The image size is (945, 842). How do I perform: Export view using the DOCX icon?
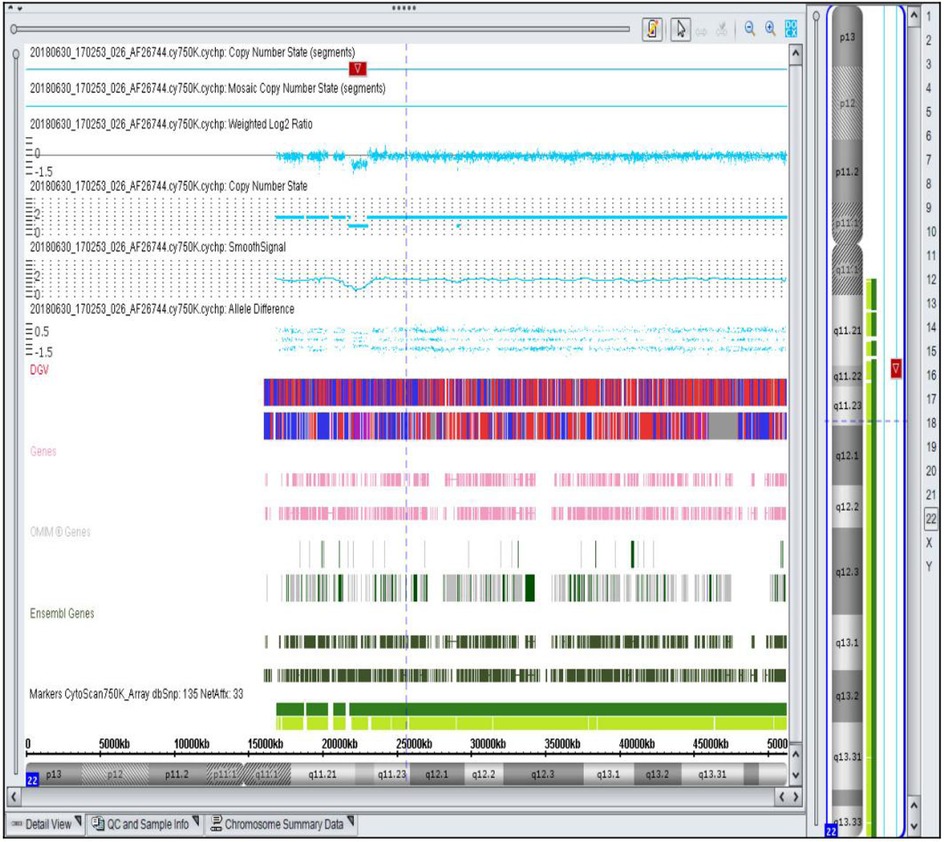pos(791,28)
